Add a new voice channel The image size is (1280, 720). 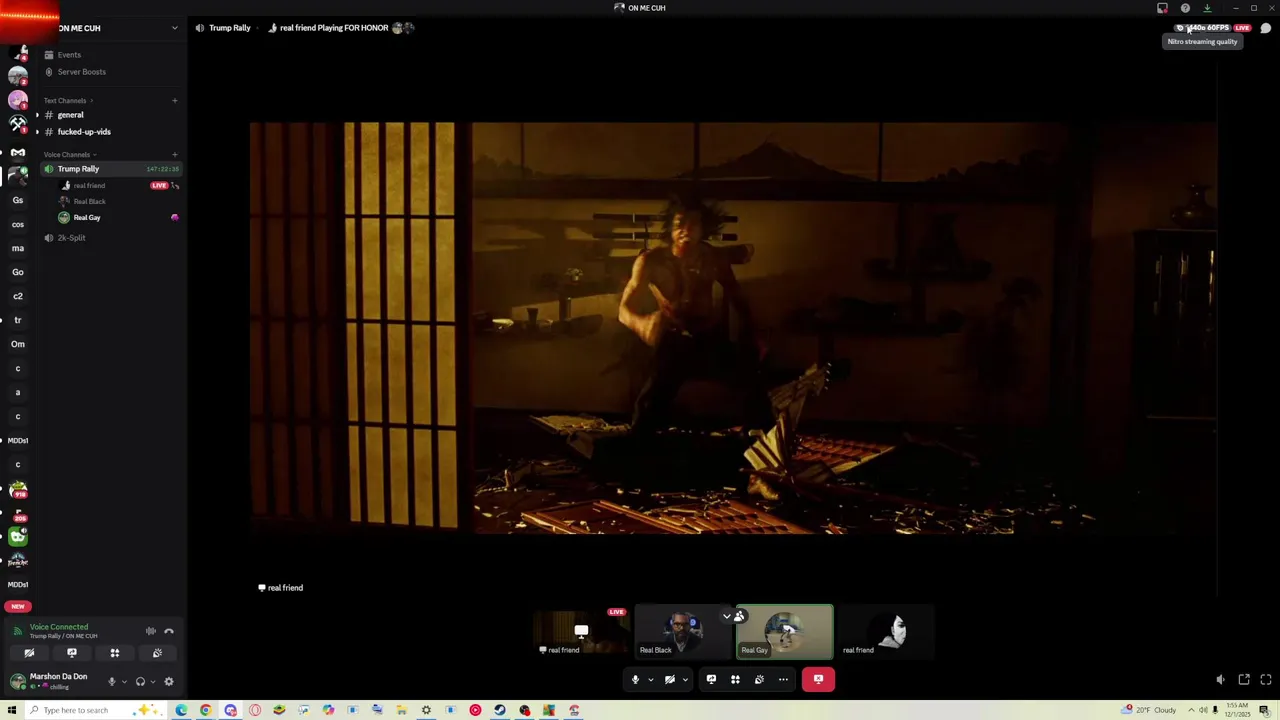(174, 155)
